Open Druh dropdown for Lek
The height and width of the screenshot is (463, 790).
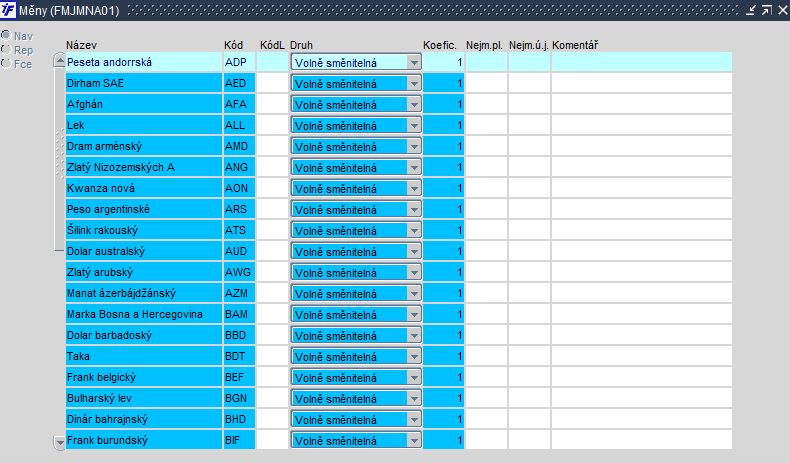point(414,125)
